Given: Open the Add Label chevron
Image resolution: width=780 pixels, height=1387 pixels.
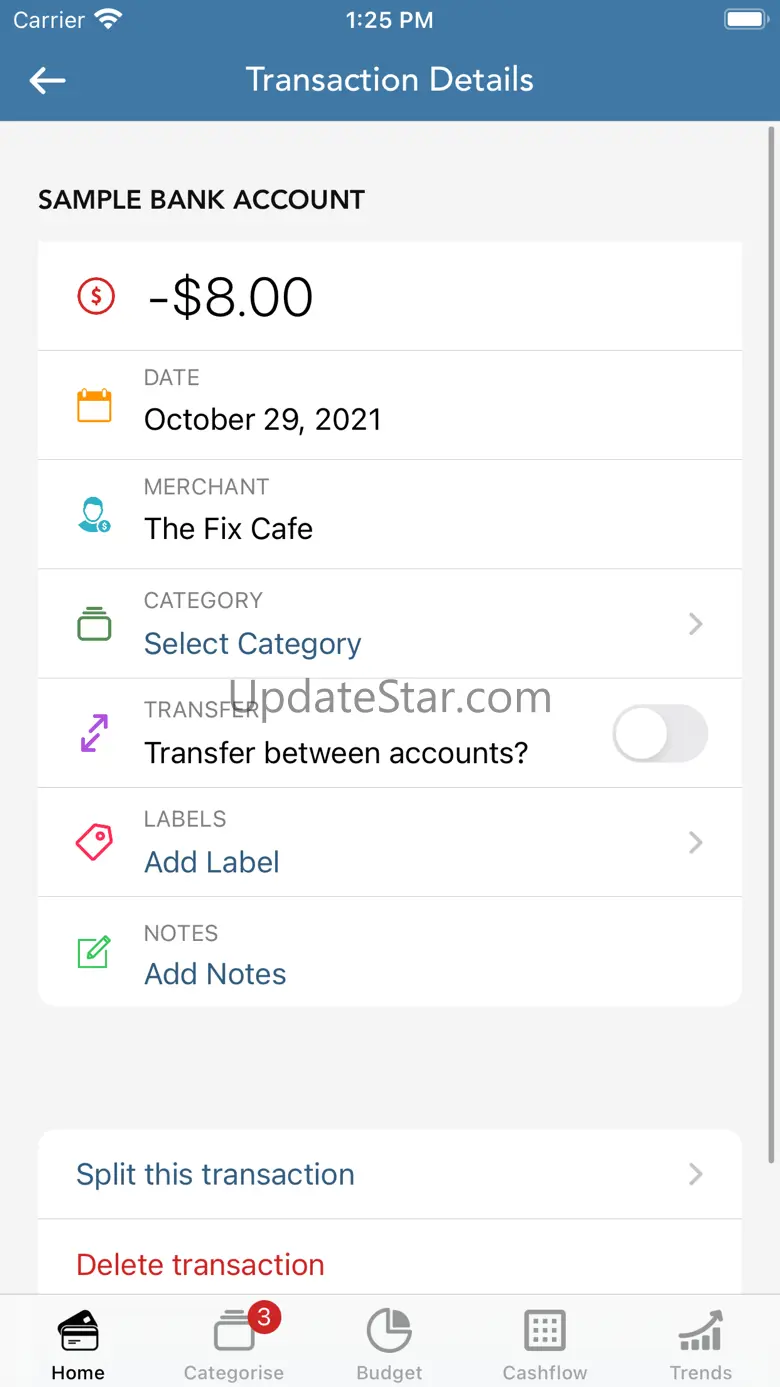Looking at the screenshot, I should (696, 842).
